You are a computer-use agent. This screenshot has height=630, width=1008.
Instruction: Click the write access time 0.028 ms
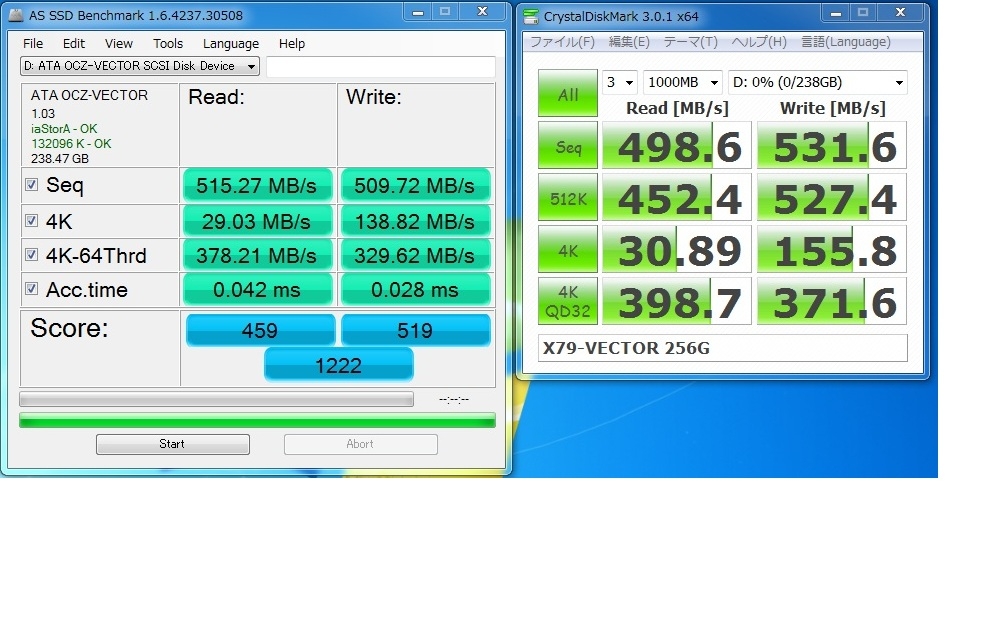point(415,289)
